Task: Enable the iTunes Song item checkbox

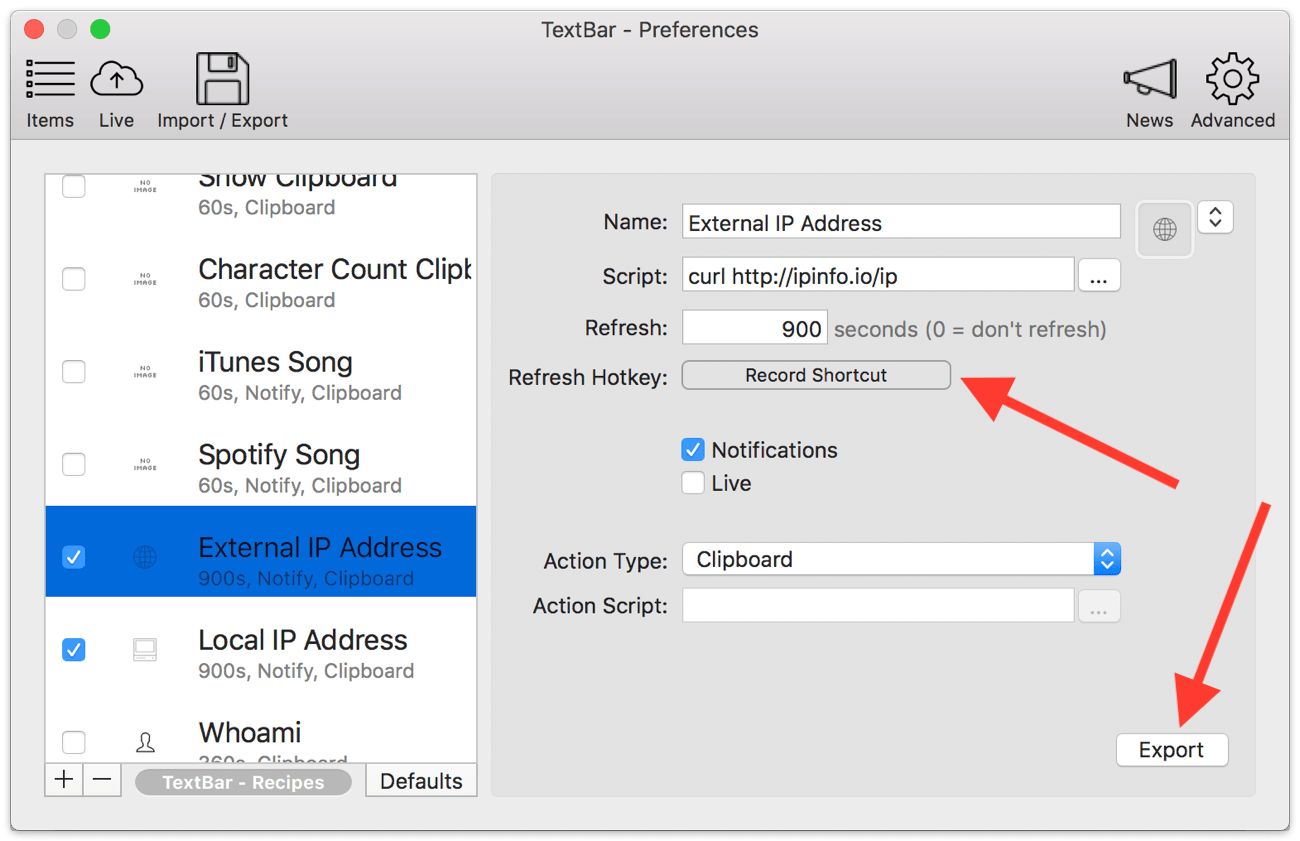Action: pyautogui.click(x=74, y=372)
